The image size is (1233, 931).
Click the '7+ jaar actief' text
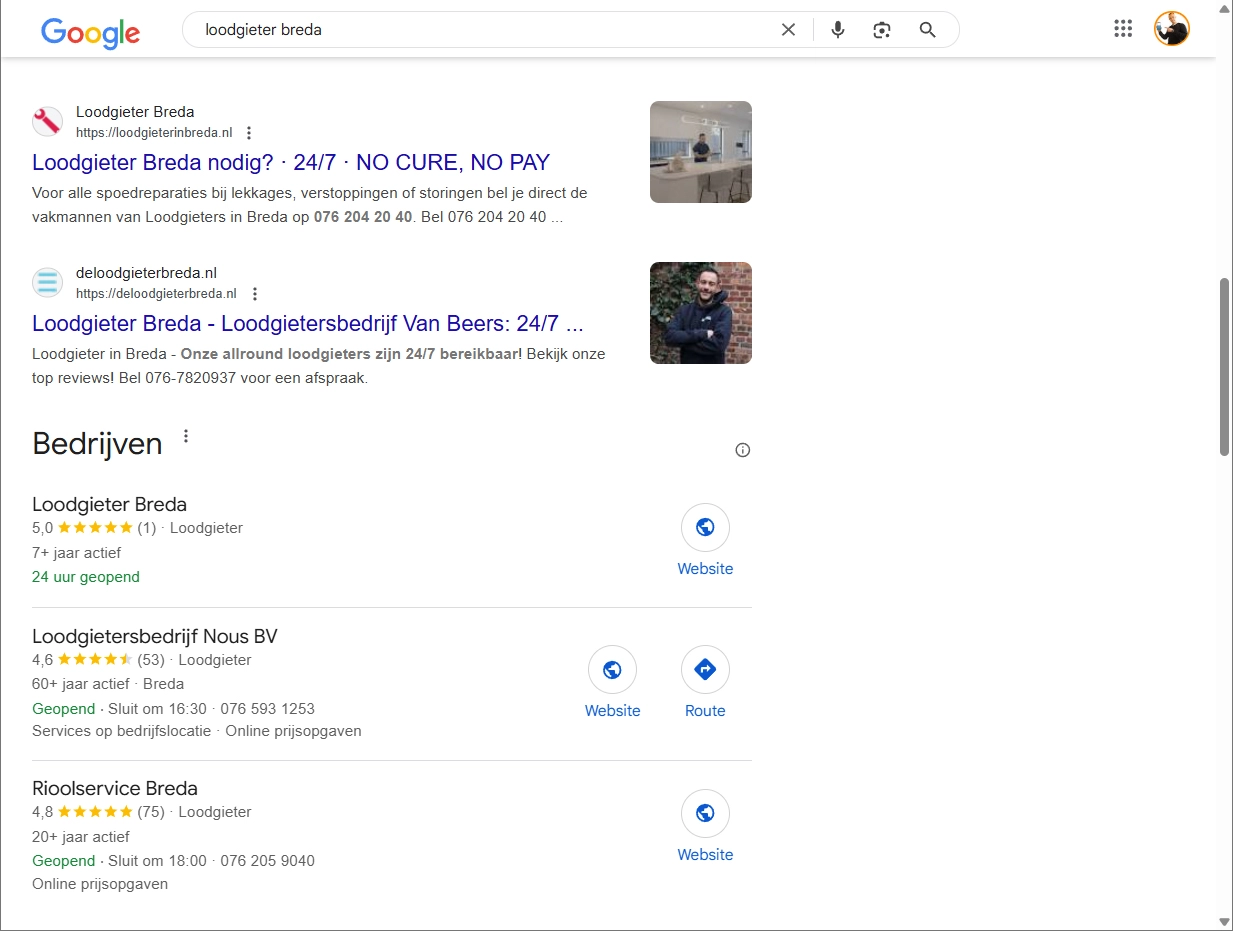(x=76, y=552)
